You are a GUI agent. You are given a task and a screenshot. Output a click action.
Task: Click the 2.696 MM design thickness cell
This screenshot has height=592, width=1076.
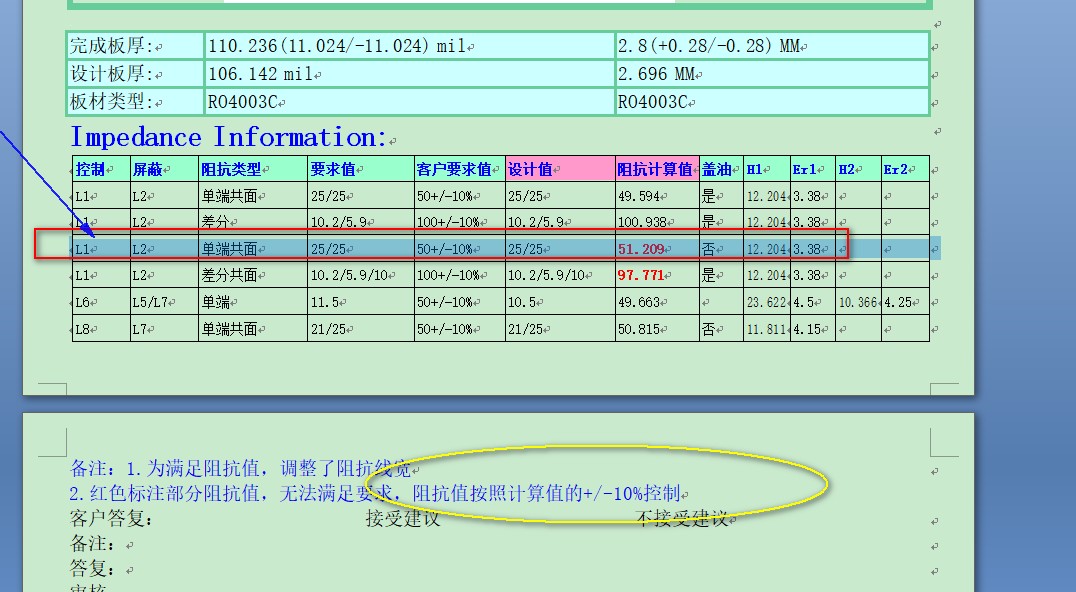(x=772, y=73)
